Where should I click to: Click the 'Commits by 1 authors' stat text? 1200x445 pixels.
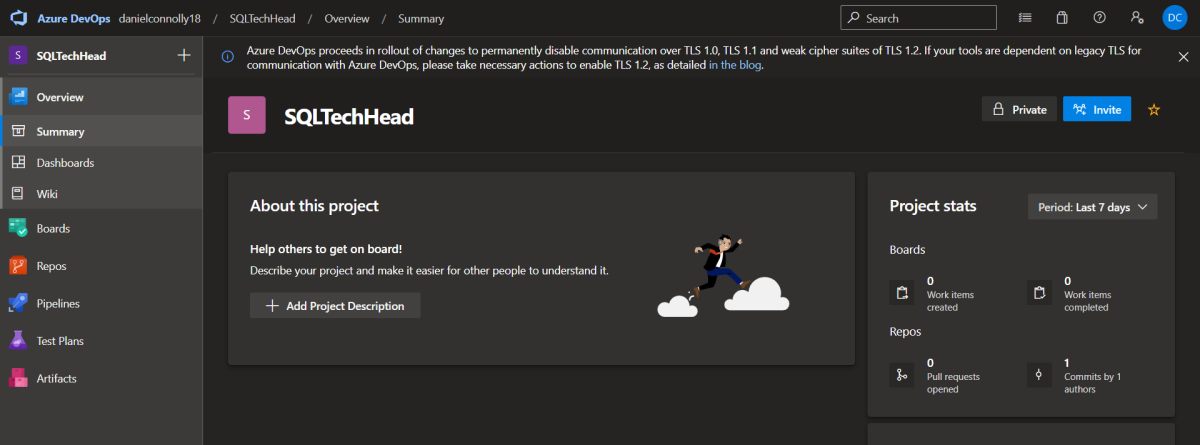1093,383
